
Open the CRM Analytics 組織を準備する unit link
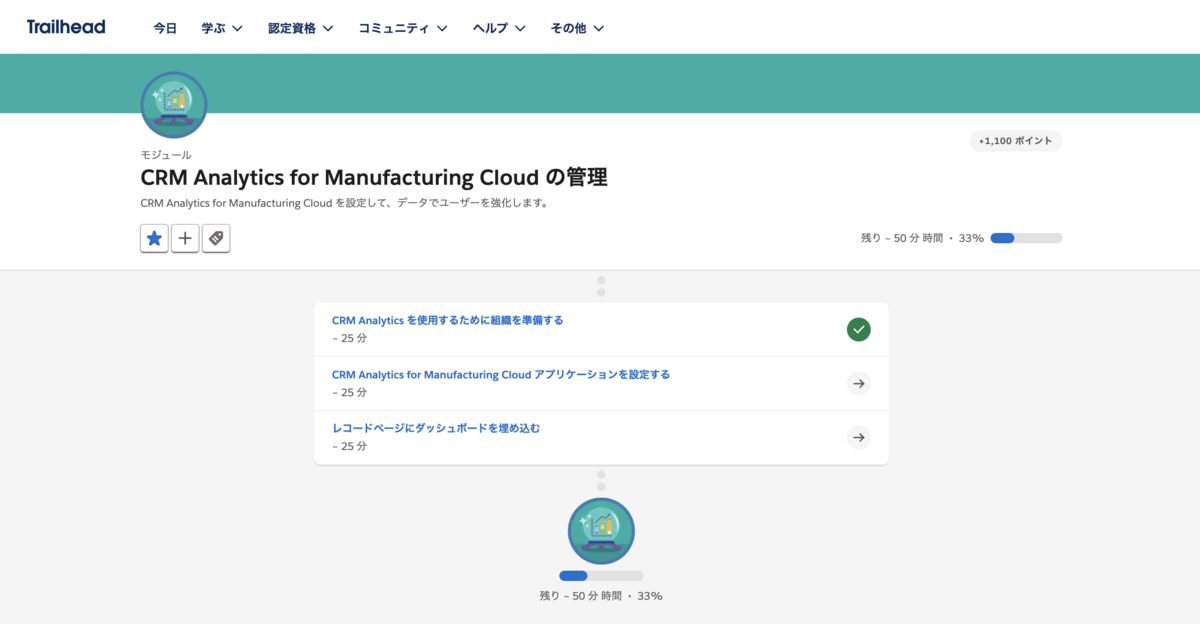point(447,319)
